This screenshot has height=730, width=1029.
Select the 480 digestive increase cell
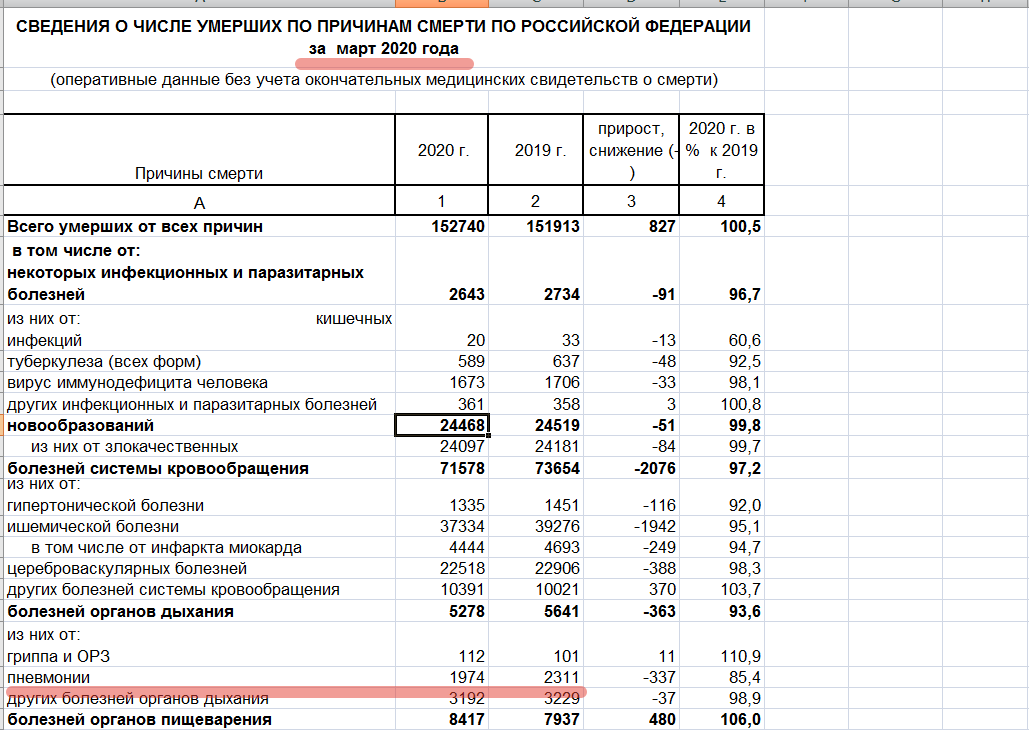(x=631, y=719)
